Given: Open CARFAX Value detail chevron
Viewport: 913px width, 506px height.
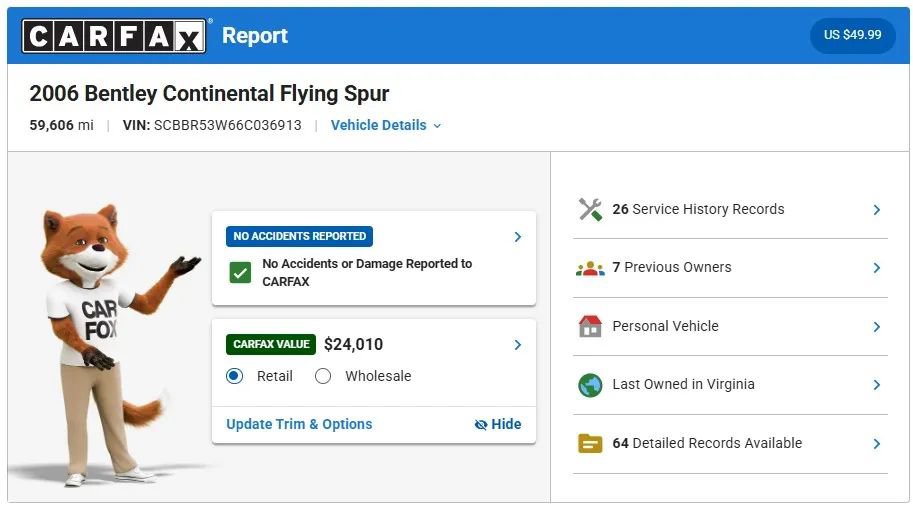Looking at the screenshot, I should click(x=517, y=345).
